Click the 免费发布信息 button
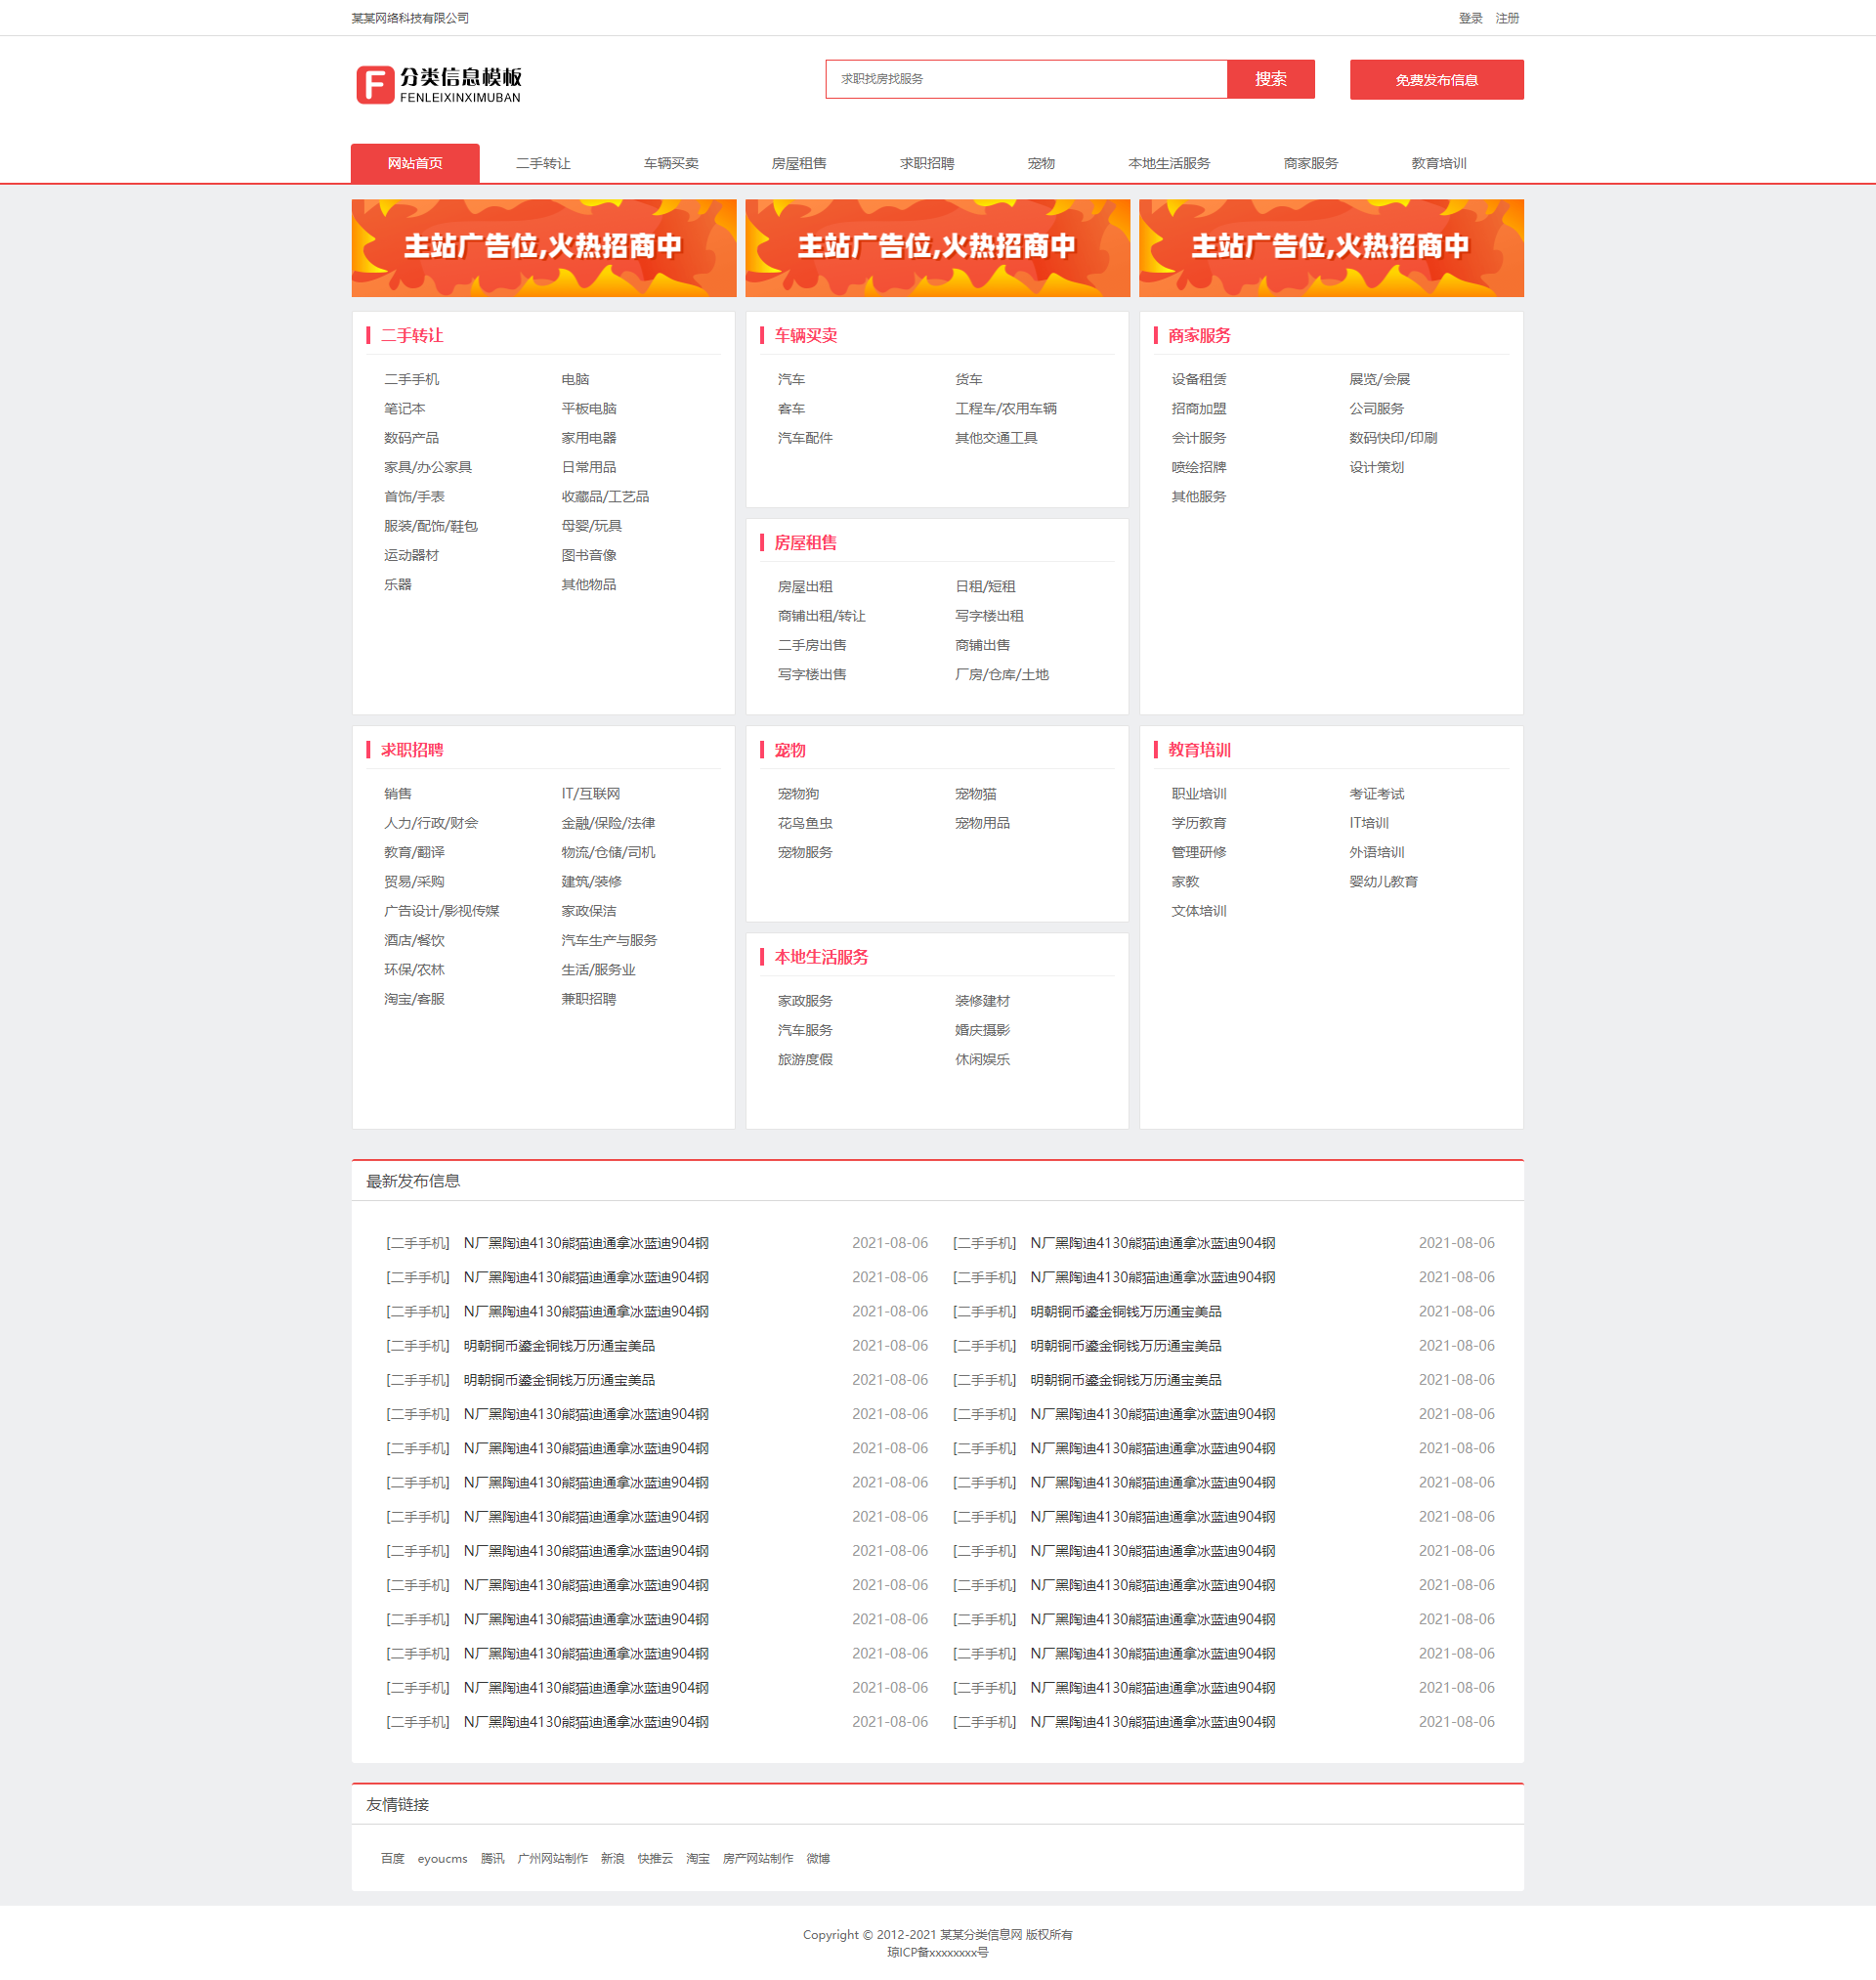The height and width of the screenshot is (1980, 1876). click(x=1436, y=80)
